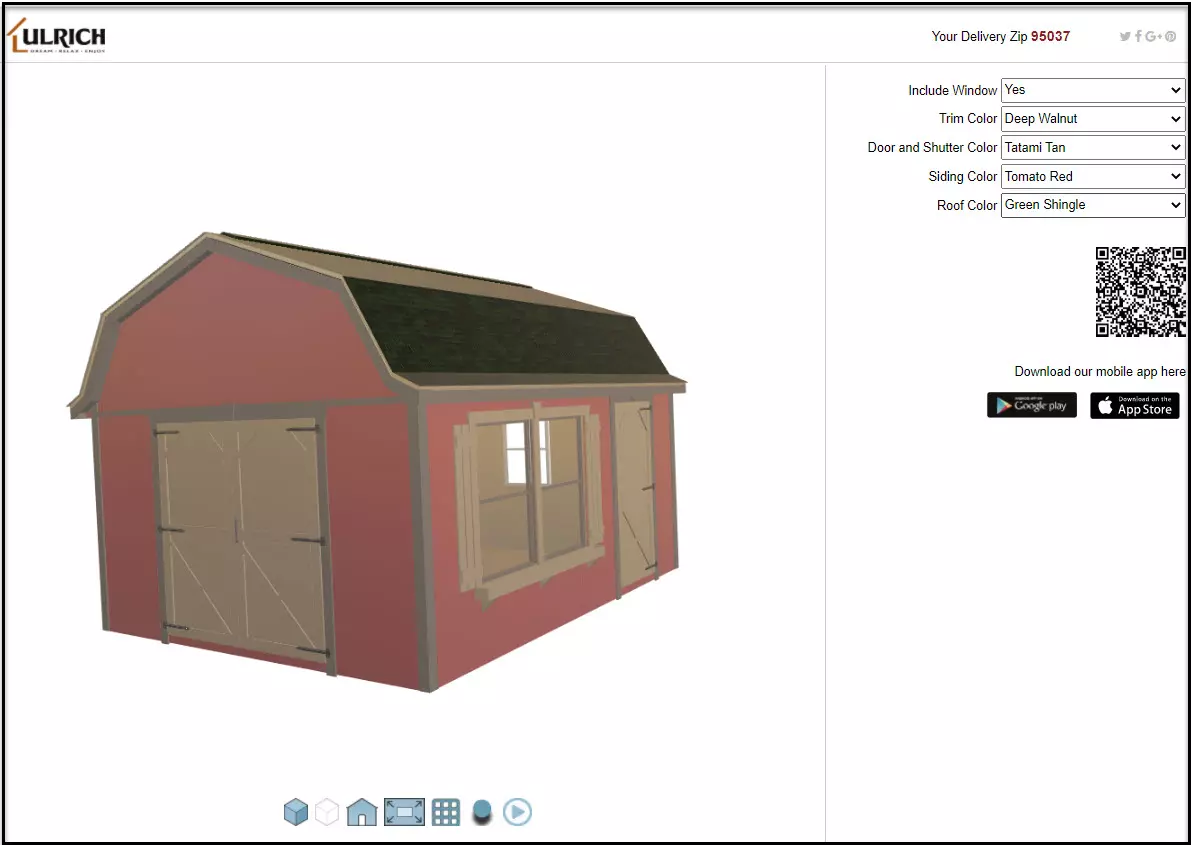Click the Facebook share icon

(1138, 37)
